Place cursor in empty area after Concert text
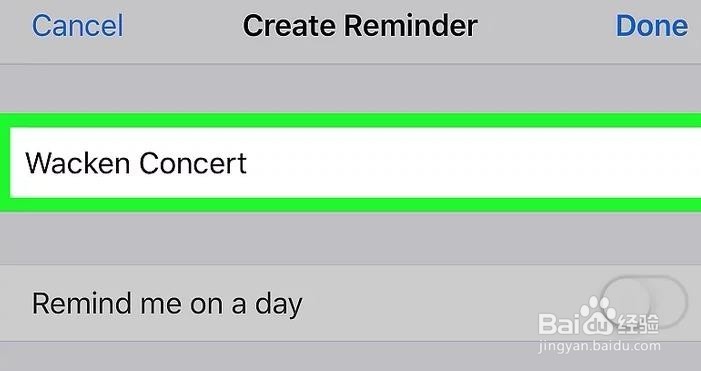 [469, 163]
